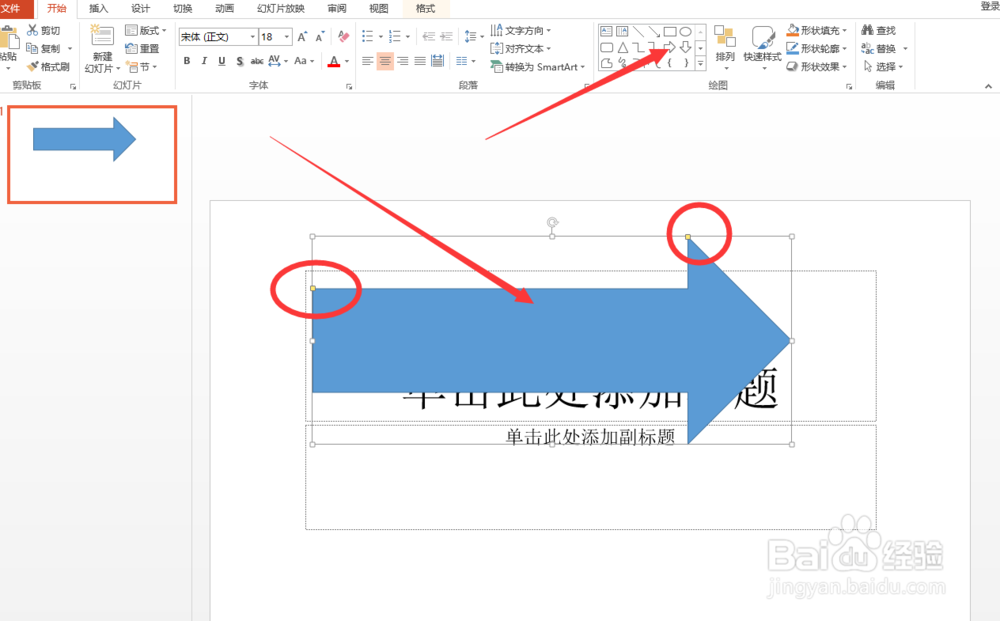Justify the paragraph text
The height and width of the screenshot is (621, 1000).
[x=420, y=61]
